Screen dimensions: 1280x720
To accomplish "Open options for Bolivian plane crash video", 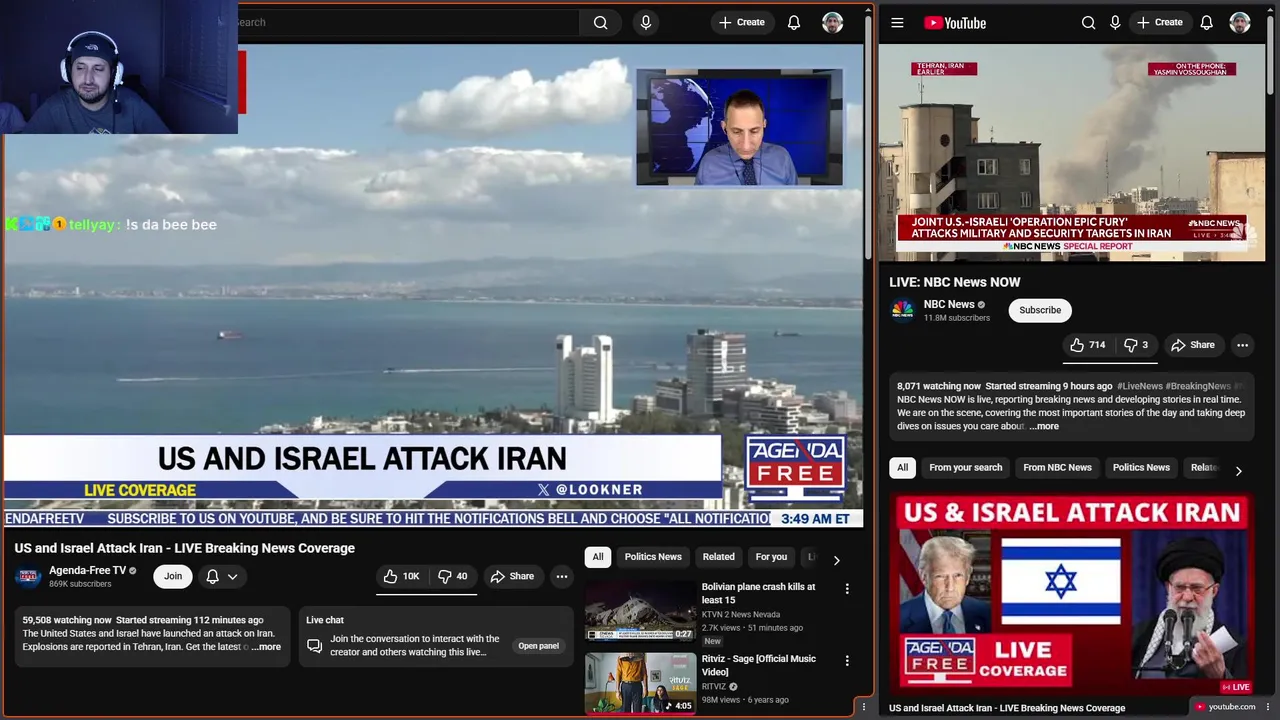I will (x=847, y=589).
